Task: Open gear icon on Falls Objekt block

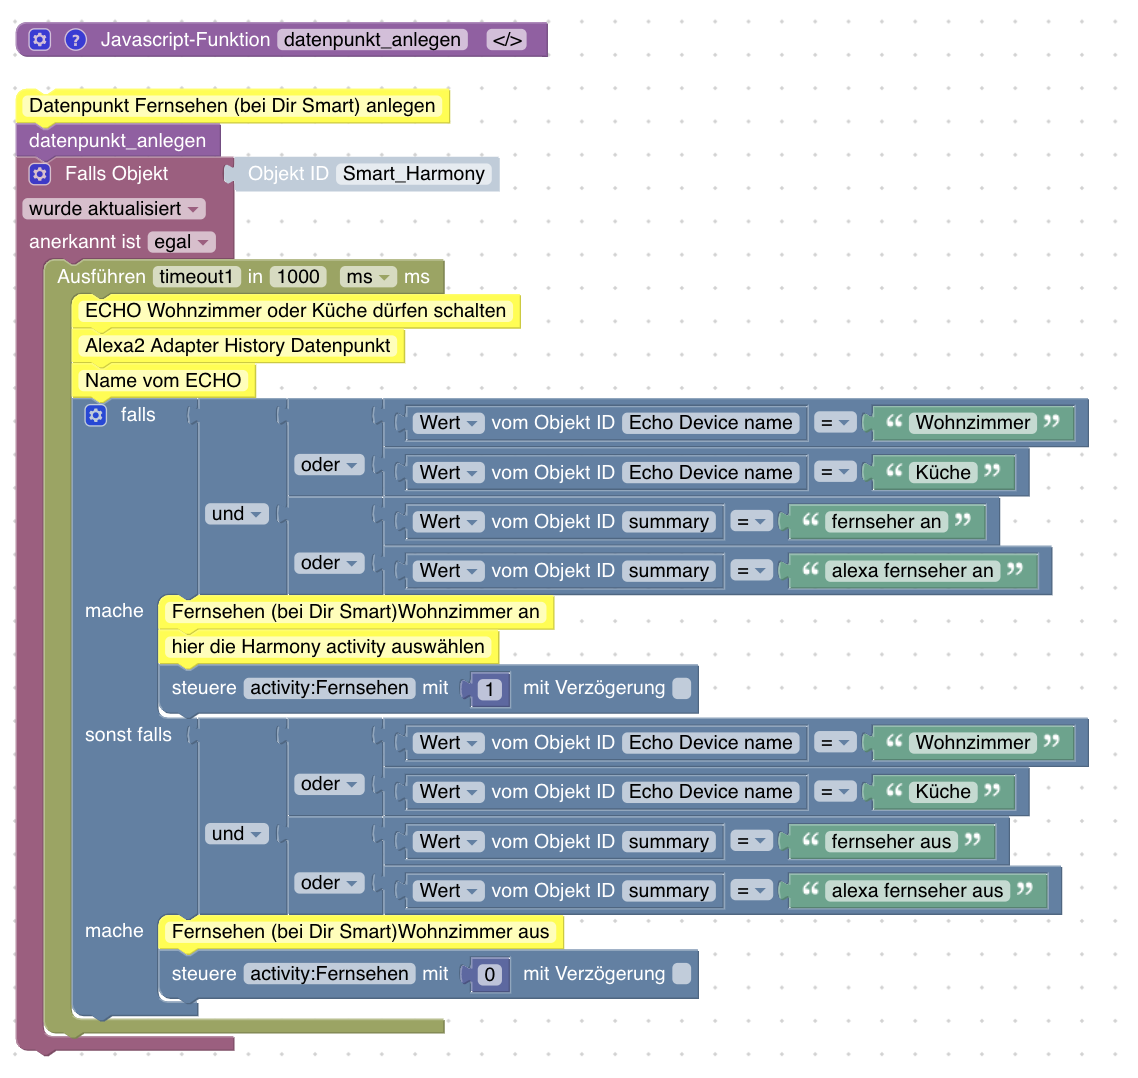Action: (x=40, y=173)
